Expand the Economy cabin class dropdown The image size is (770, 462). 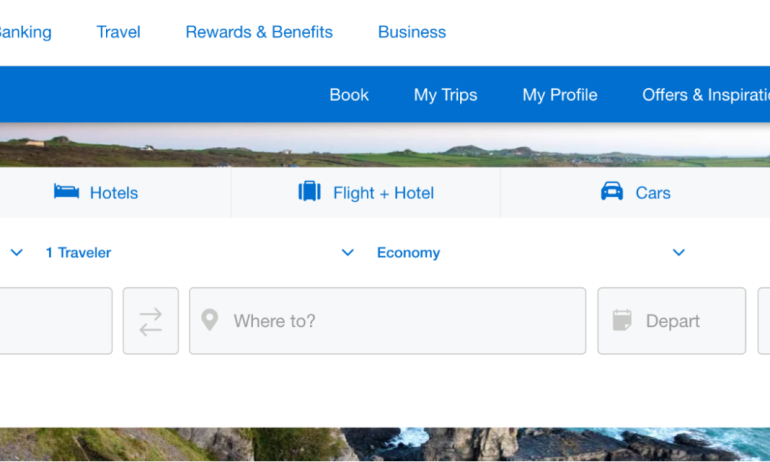pos(408,253)
